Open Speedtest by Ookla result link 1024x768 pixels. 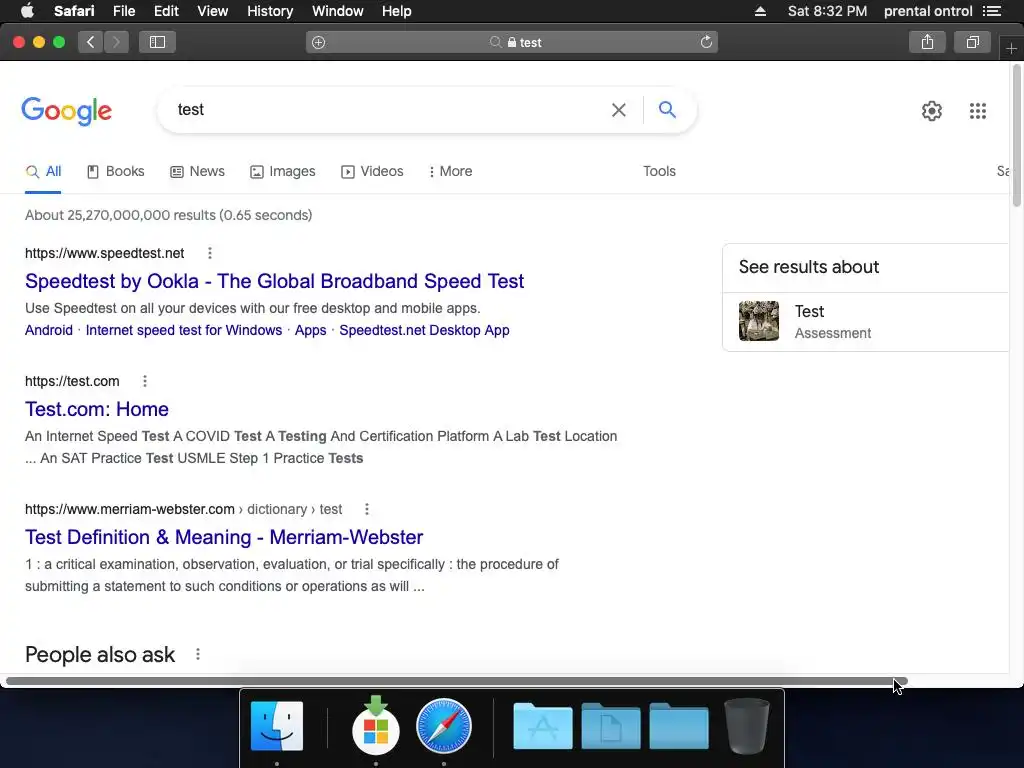click(274, 281)
